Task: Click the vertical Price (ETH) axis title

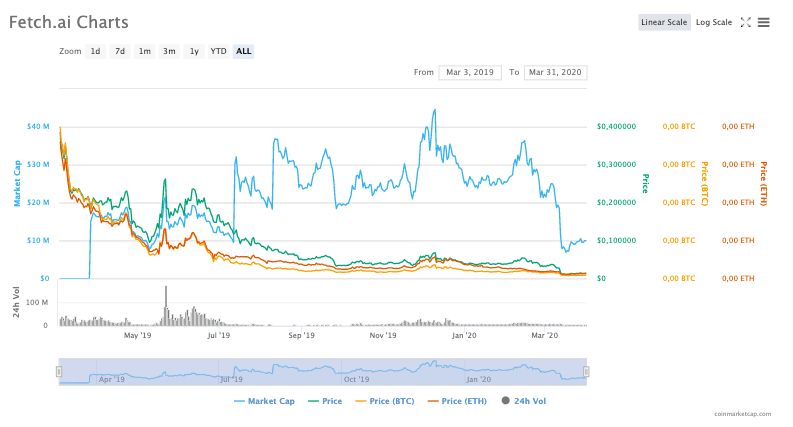Action: click(x=764, y=183)
